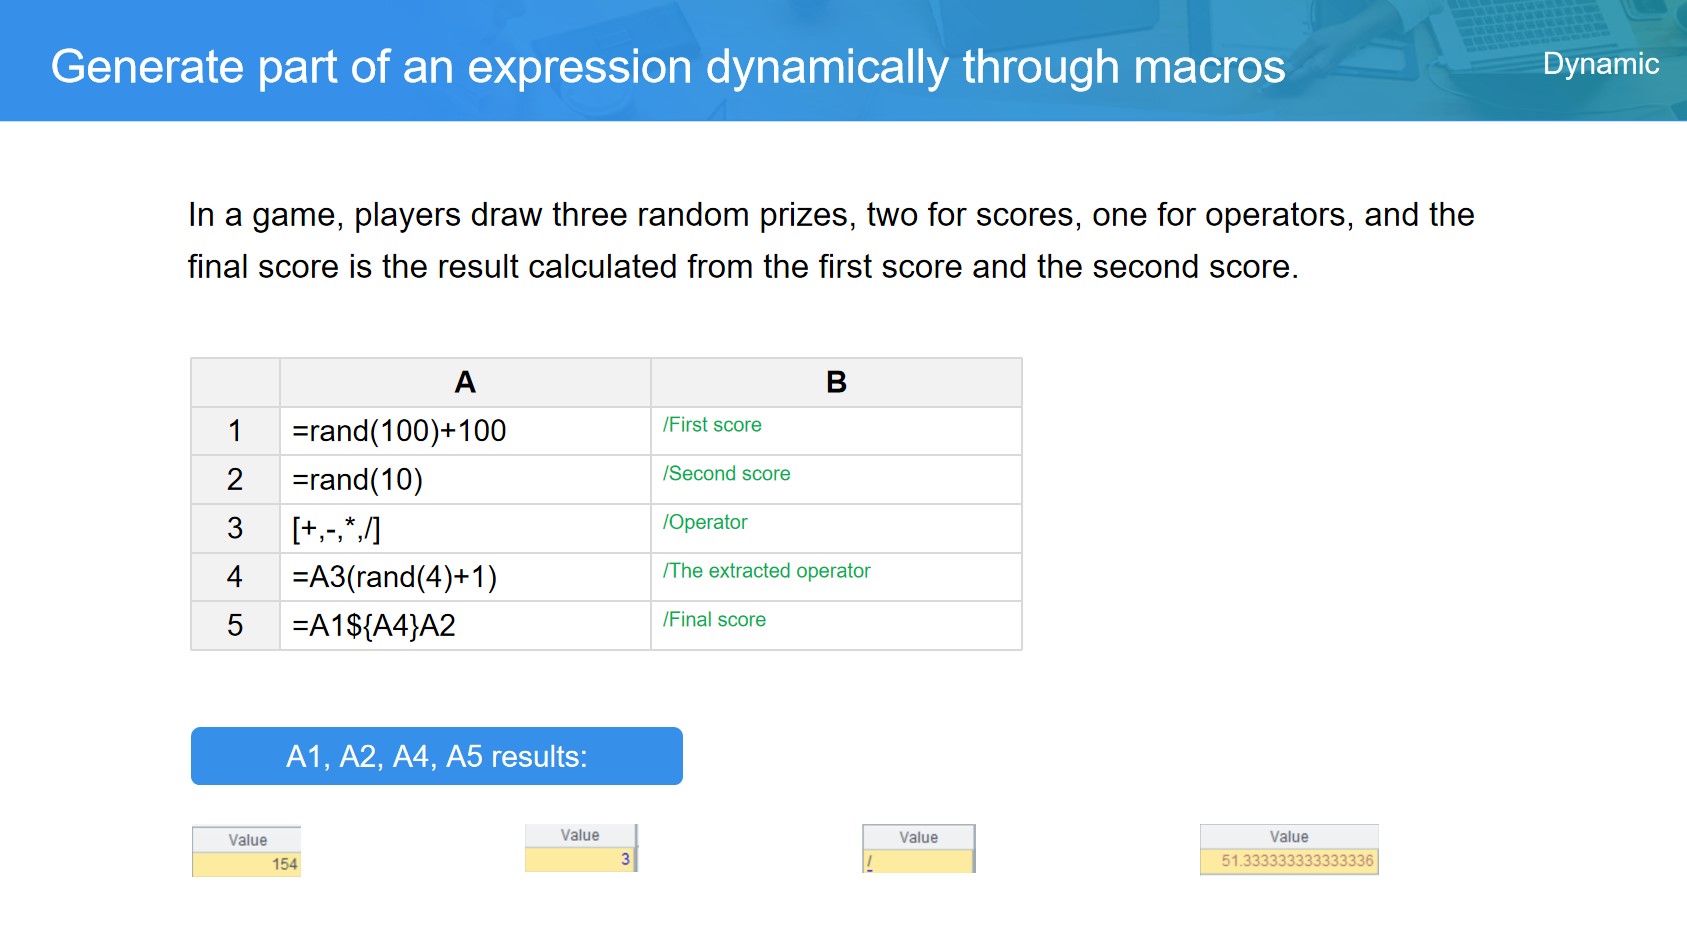Click the value box showing 3
The width and height of the screenshot is (1687, 949).
tap(580, 859)
